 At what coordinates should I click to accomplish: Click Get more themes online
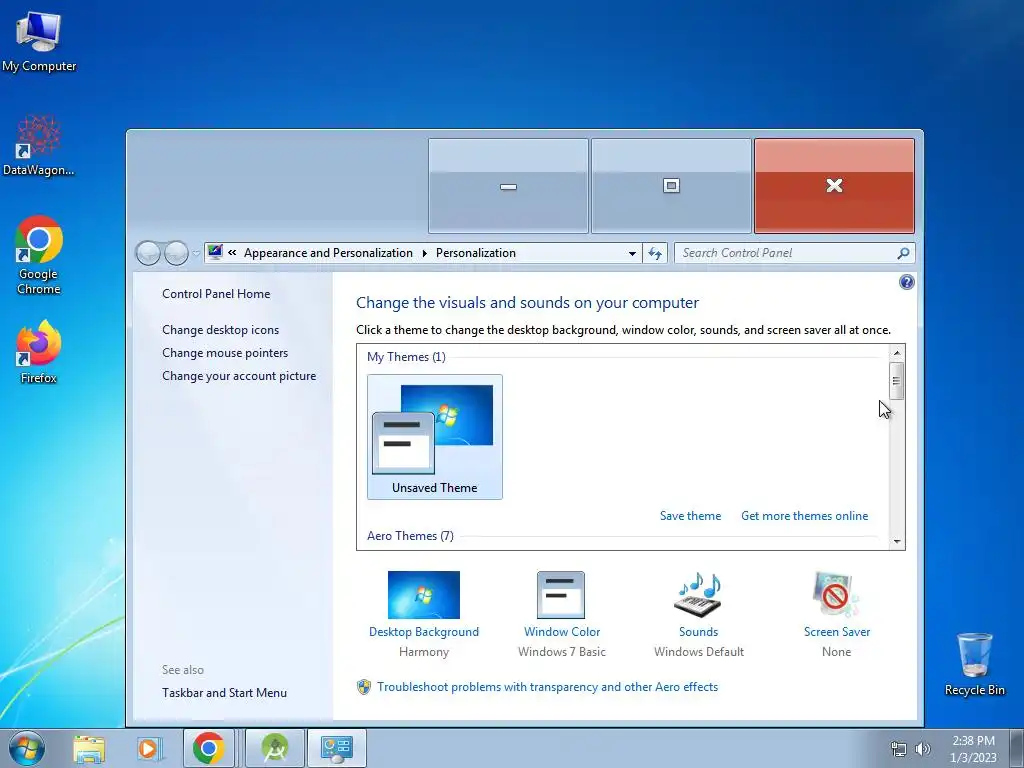pyautogui.click(x=805, y=516)
